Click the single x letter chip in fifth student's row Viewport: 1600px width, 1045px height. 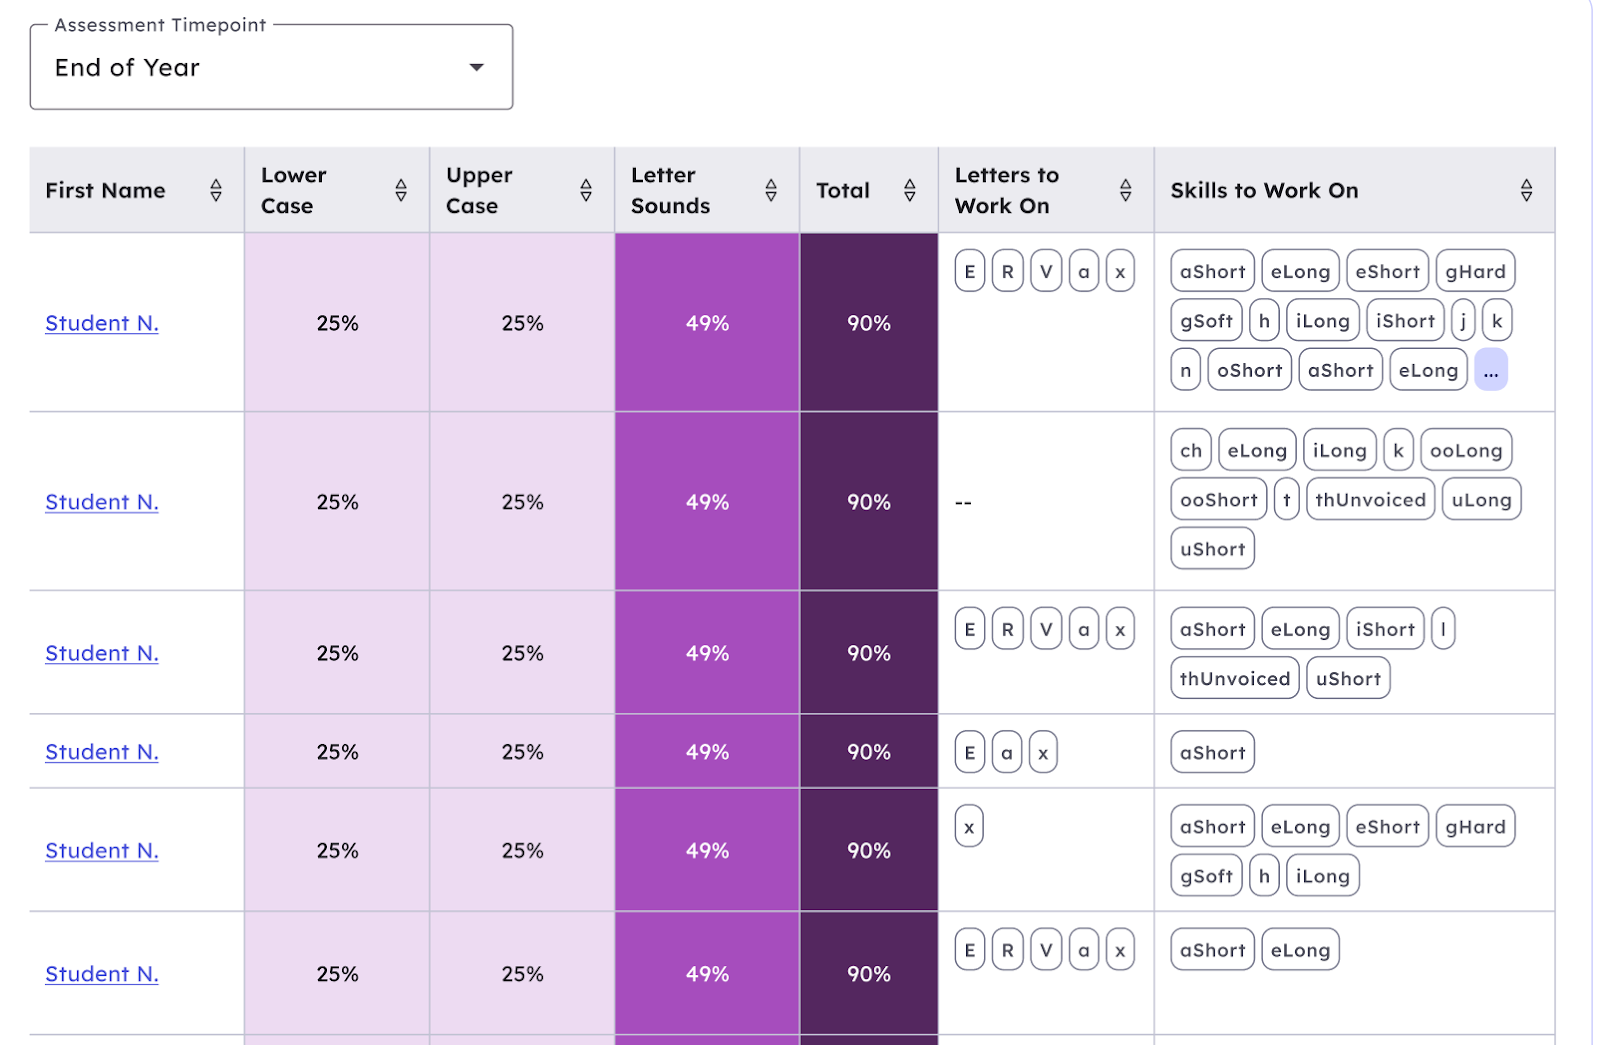(x=968, y=827)
